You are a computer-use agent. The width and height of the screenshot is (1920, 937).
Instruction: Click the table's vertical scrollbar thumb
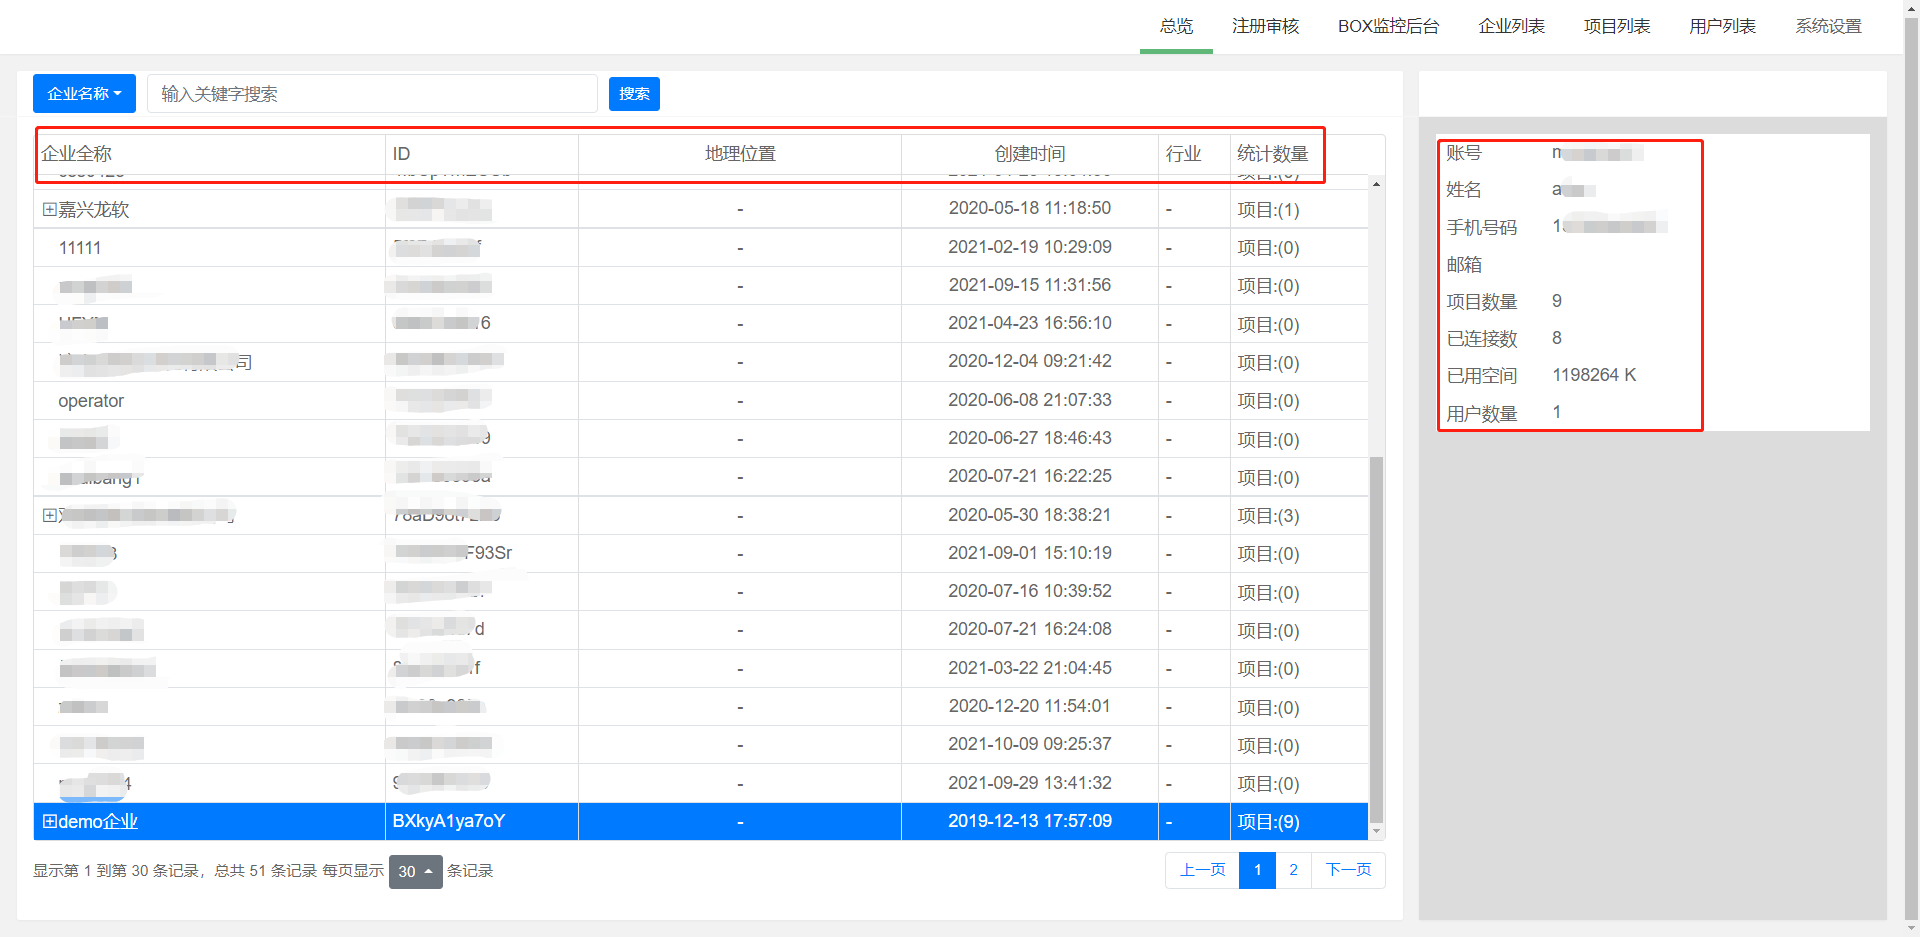click(x=1377, y=640)
